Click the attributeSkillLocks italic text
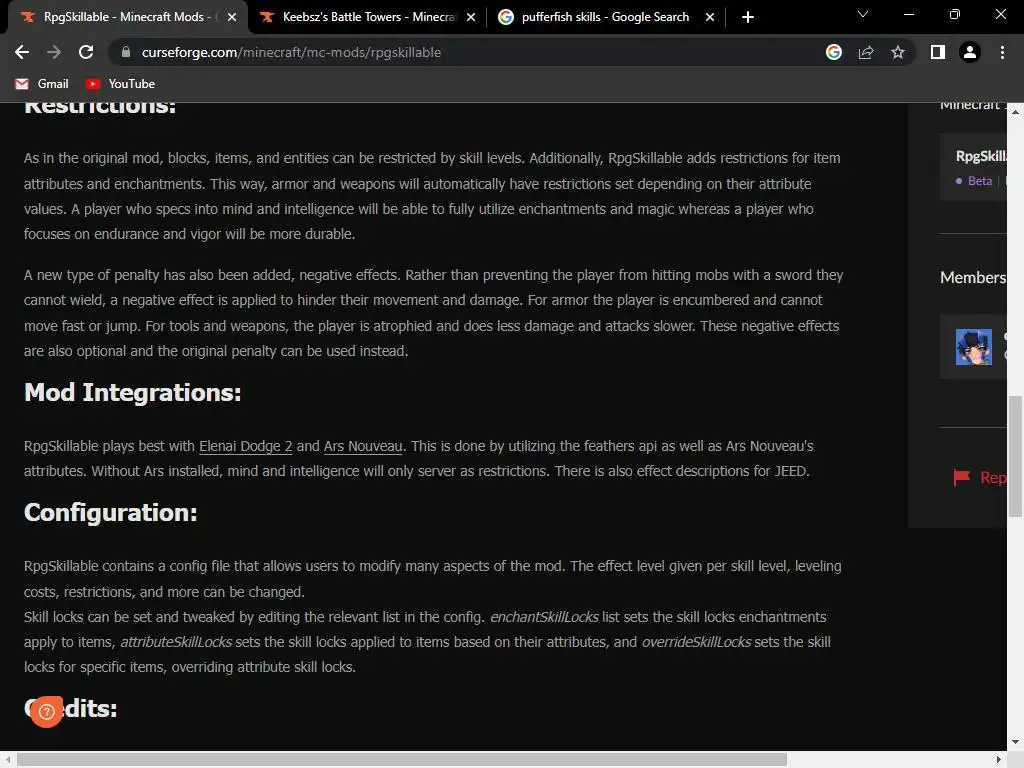This screenshot has height=768, width=1024. [176, 642]
